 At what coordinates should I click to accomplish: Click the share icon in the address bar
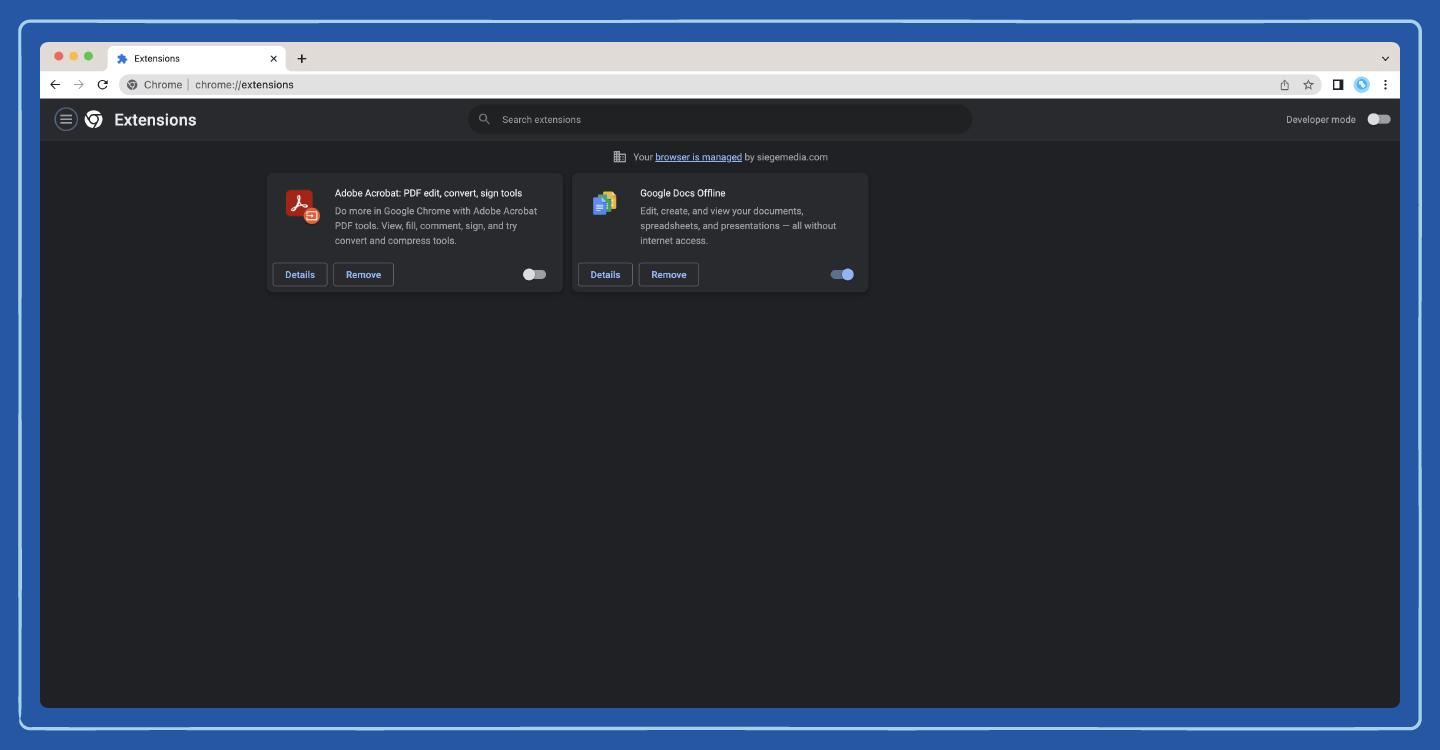tap(1283, 85)
